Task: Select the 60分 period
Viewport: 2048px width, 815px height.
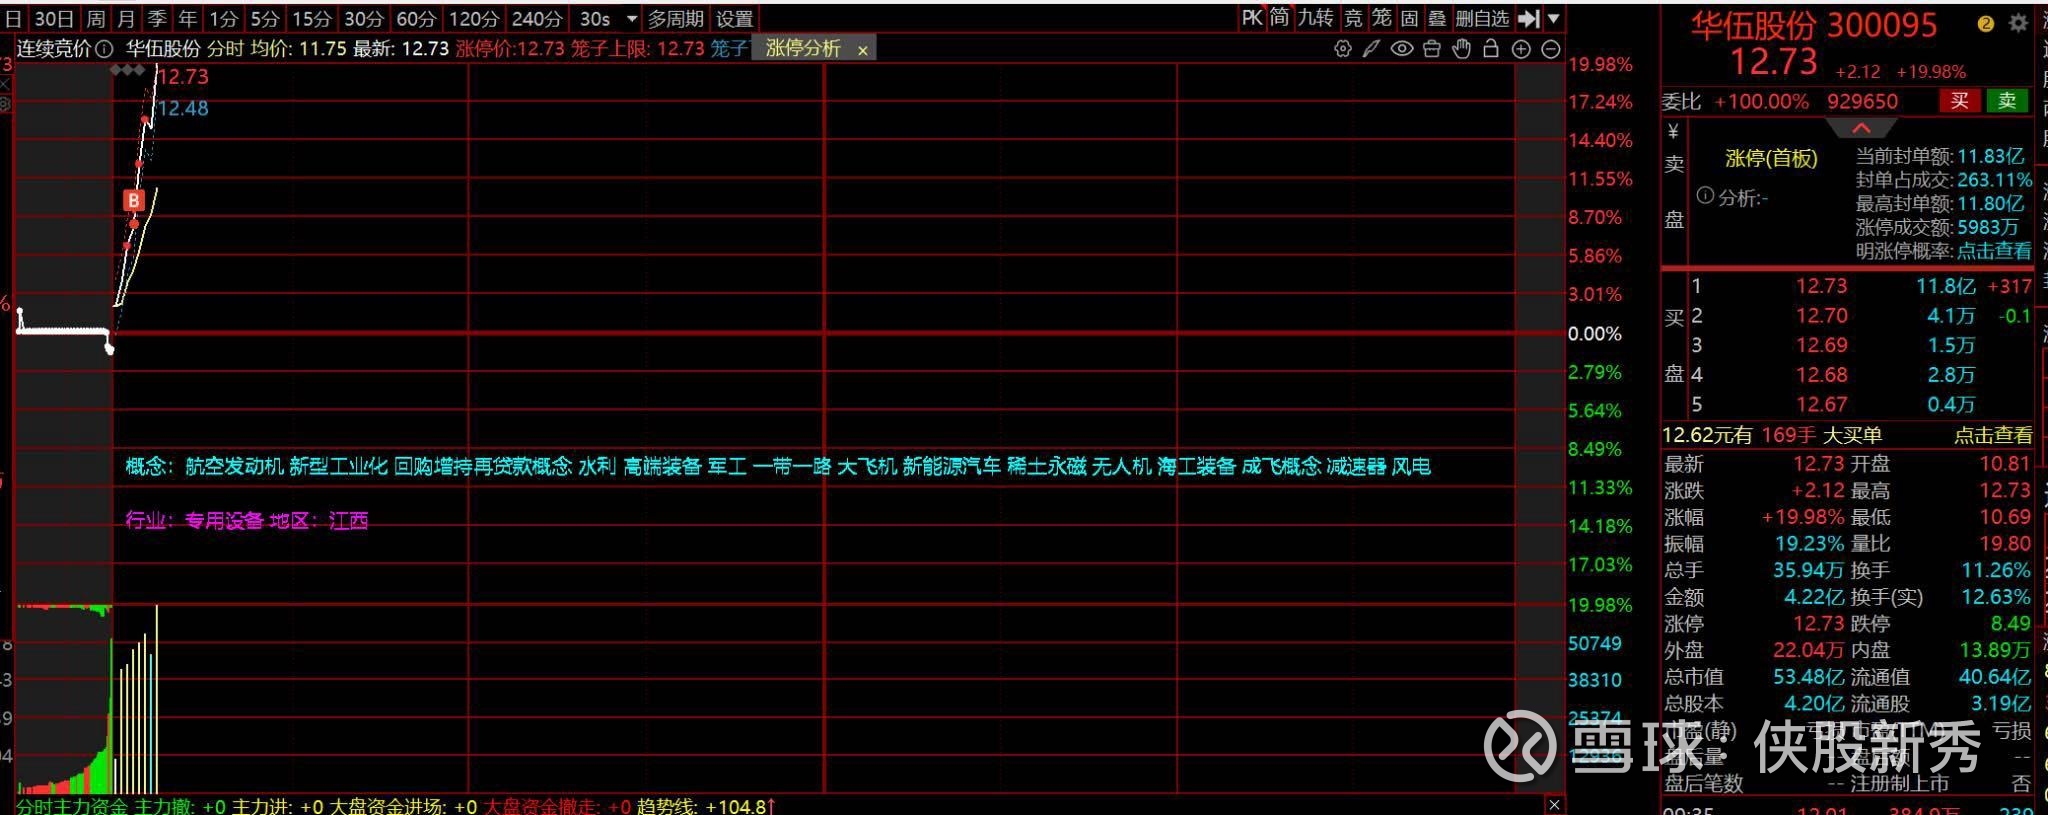Action: tap(416, 19)
